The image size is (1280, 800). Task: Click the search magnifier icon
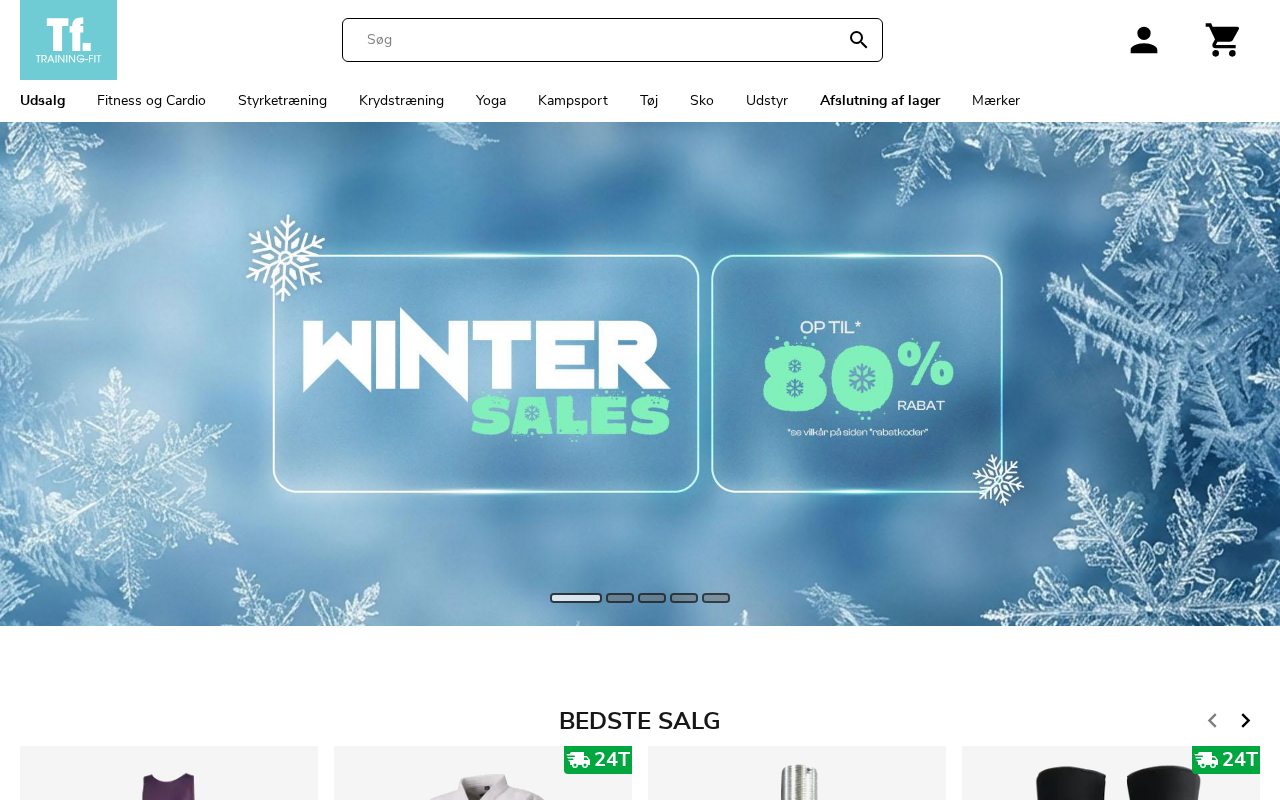[858, 40]
